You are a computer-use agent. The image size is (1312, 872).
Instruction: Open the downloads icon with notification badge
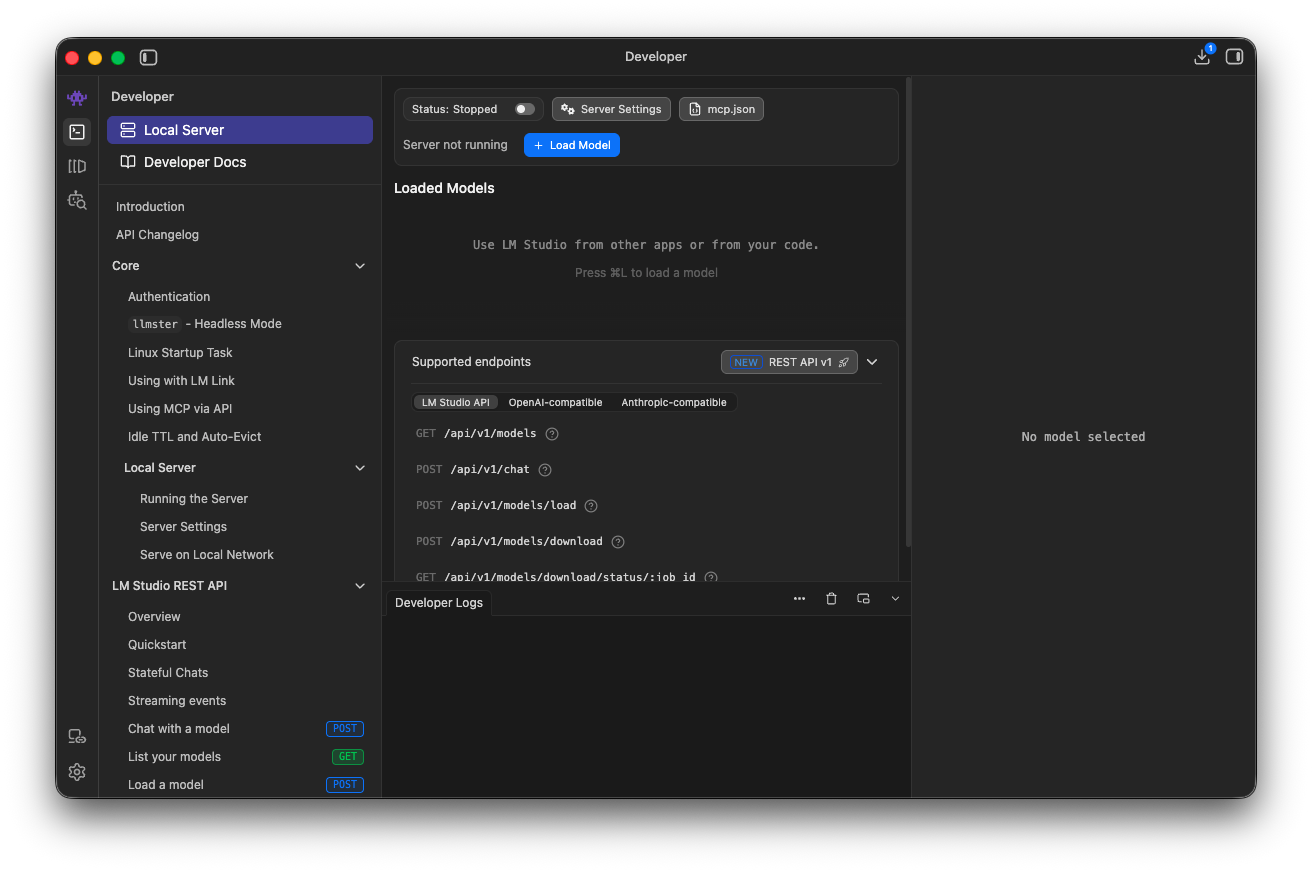pos(1203,57)
